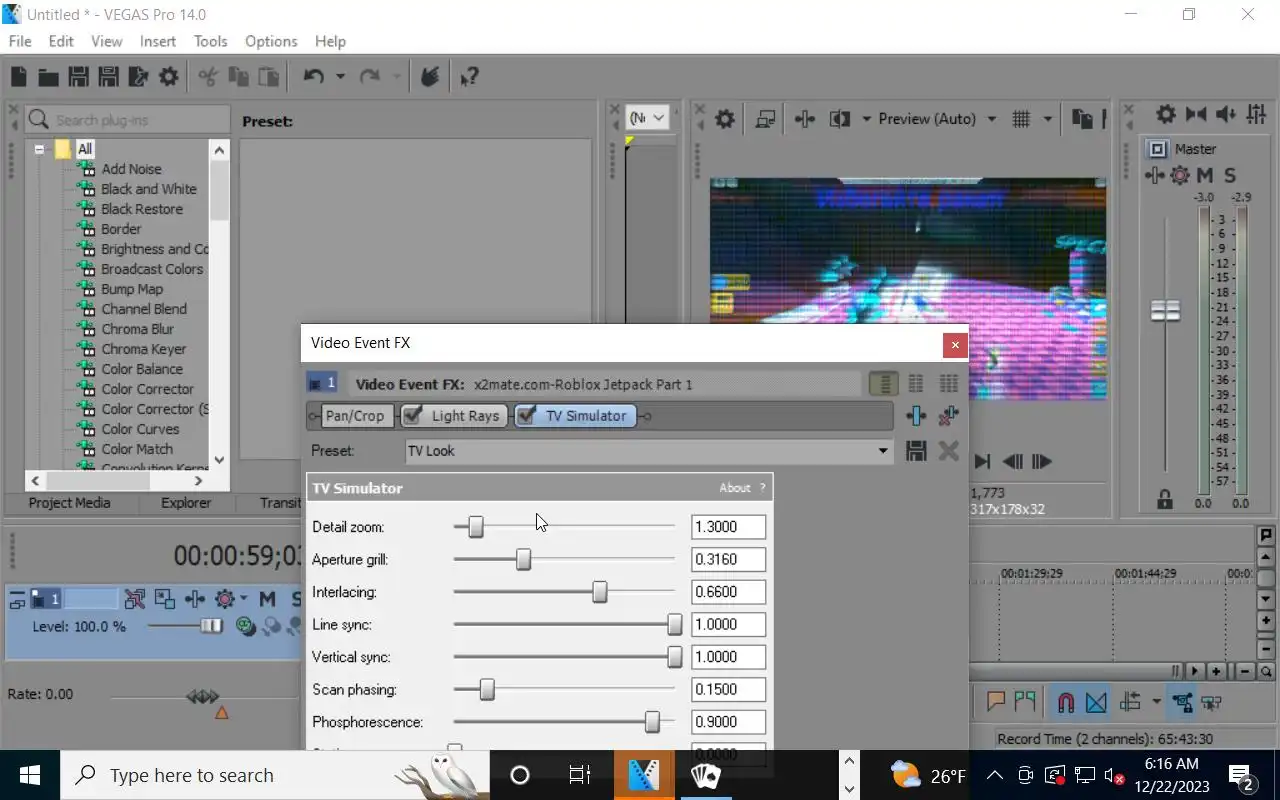This screenshot has height=800, width=1280.
Task: Toggle preview on external monitor icon
Action: click(766, 119)
